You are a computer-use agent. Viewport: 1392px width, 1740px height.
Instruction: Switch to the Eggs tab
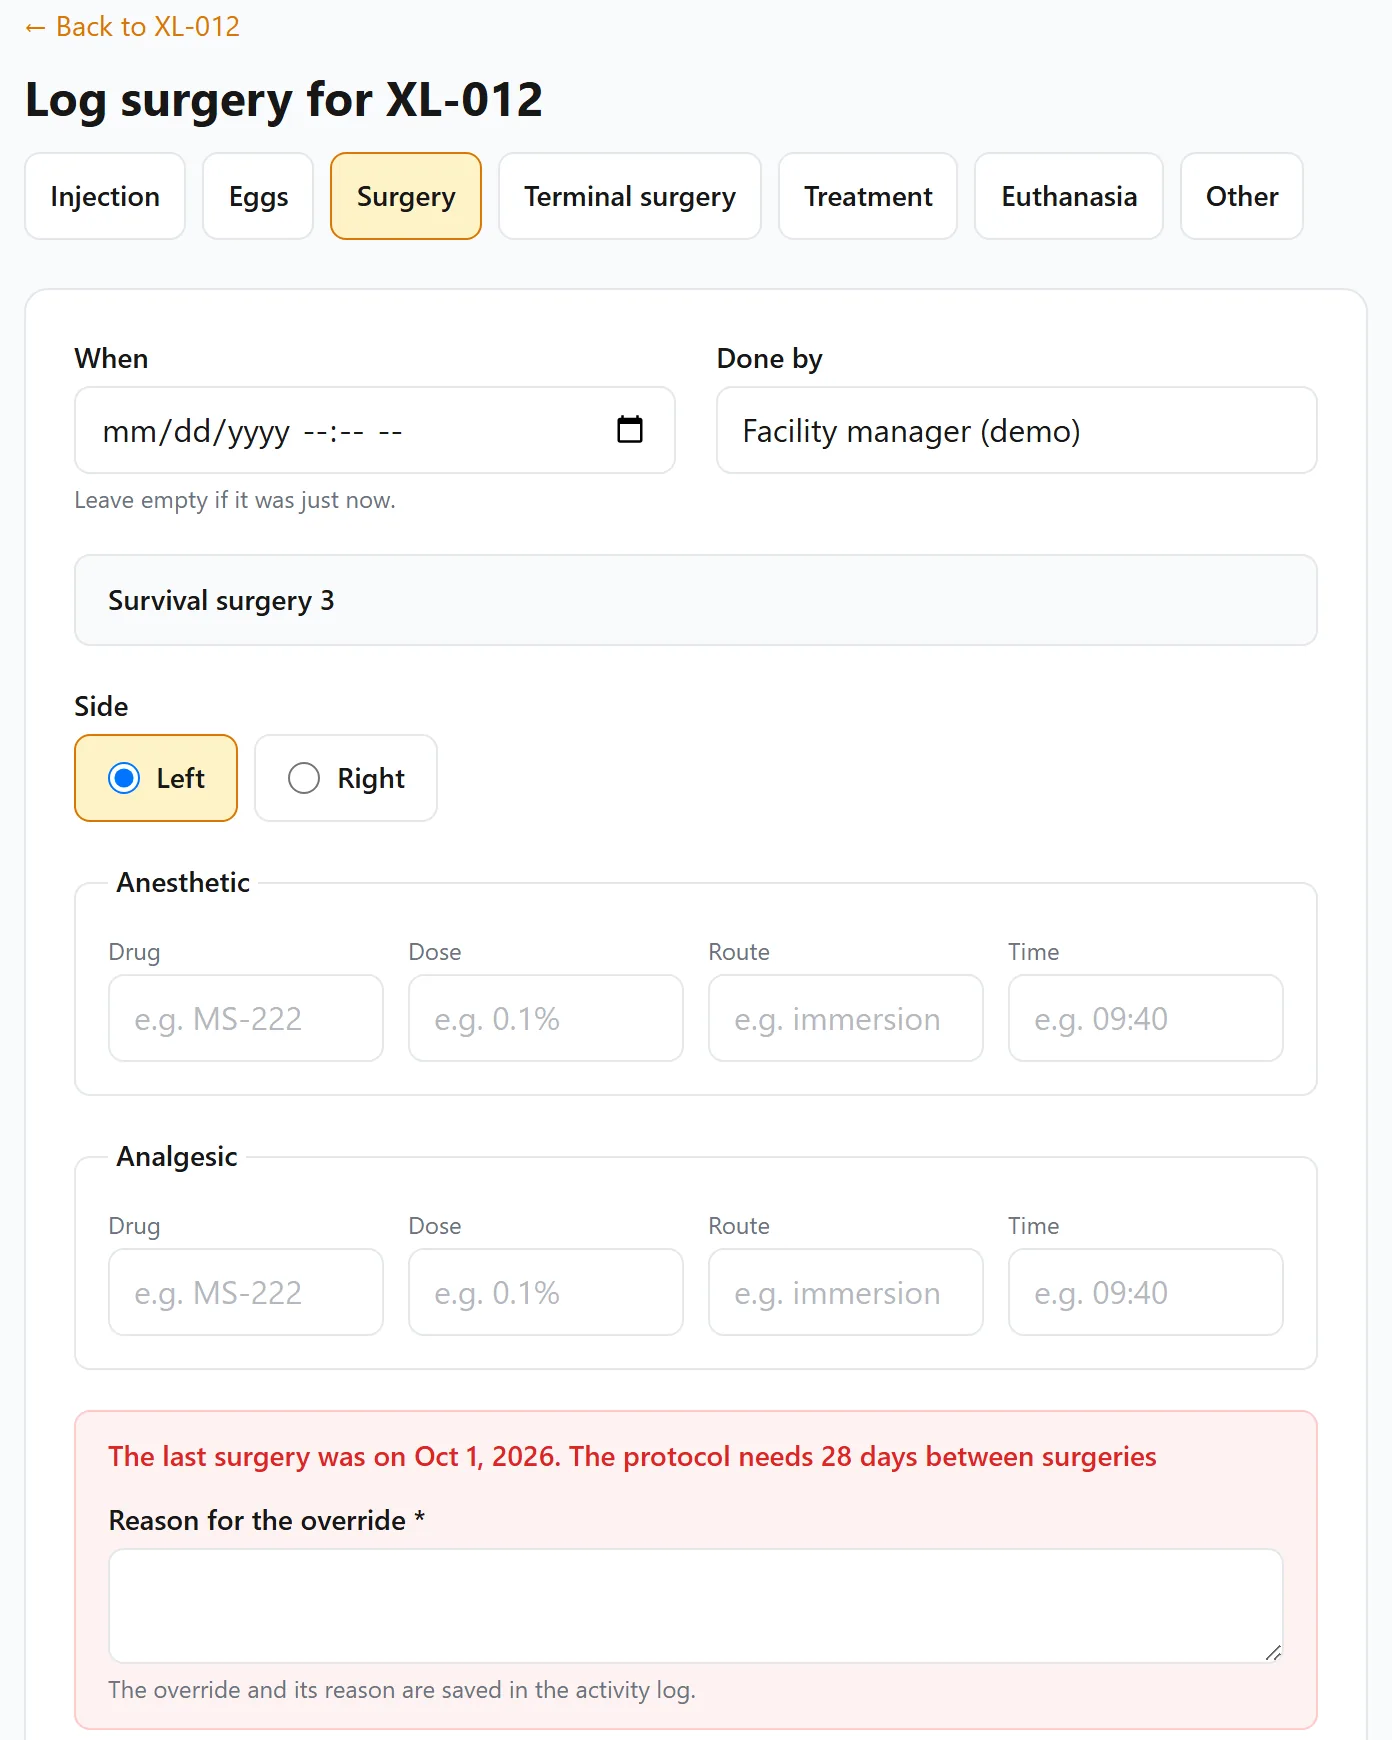coord(258,196)
